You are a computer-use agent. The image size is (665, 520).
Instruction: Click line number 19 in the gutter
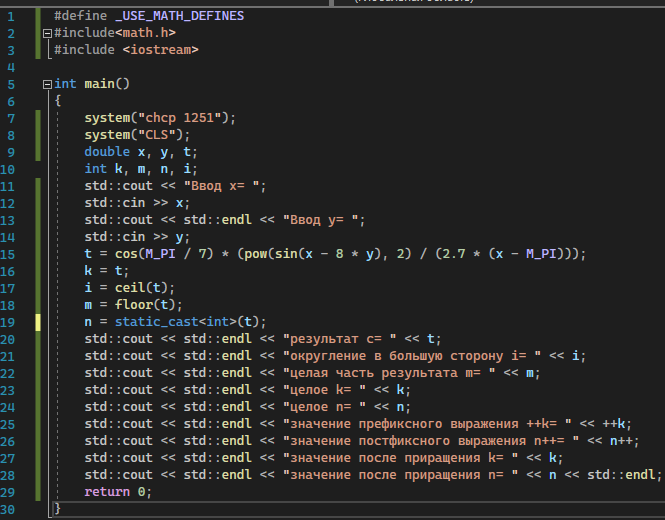(8, 322)
